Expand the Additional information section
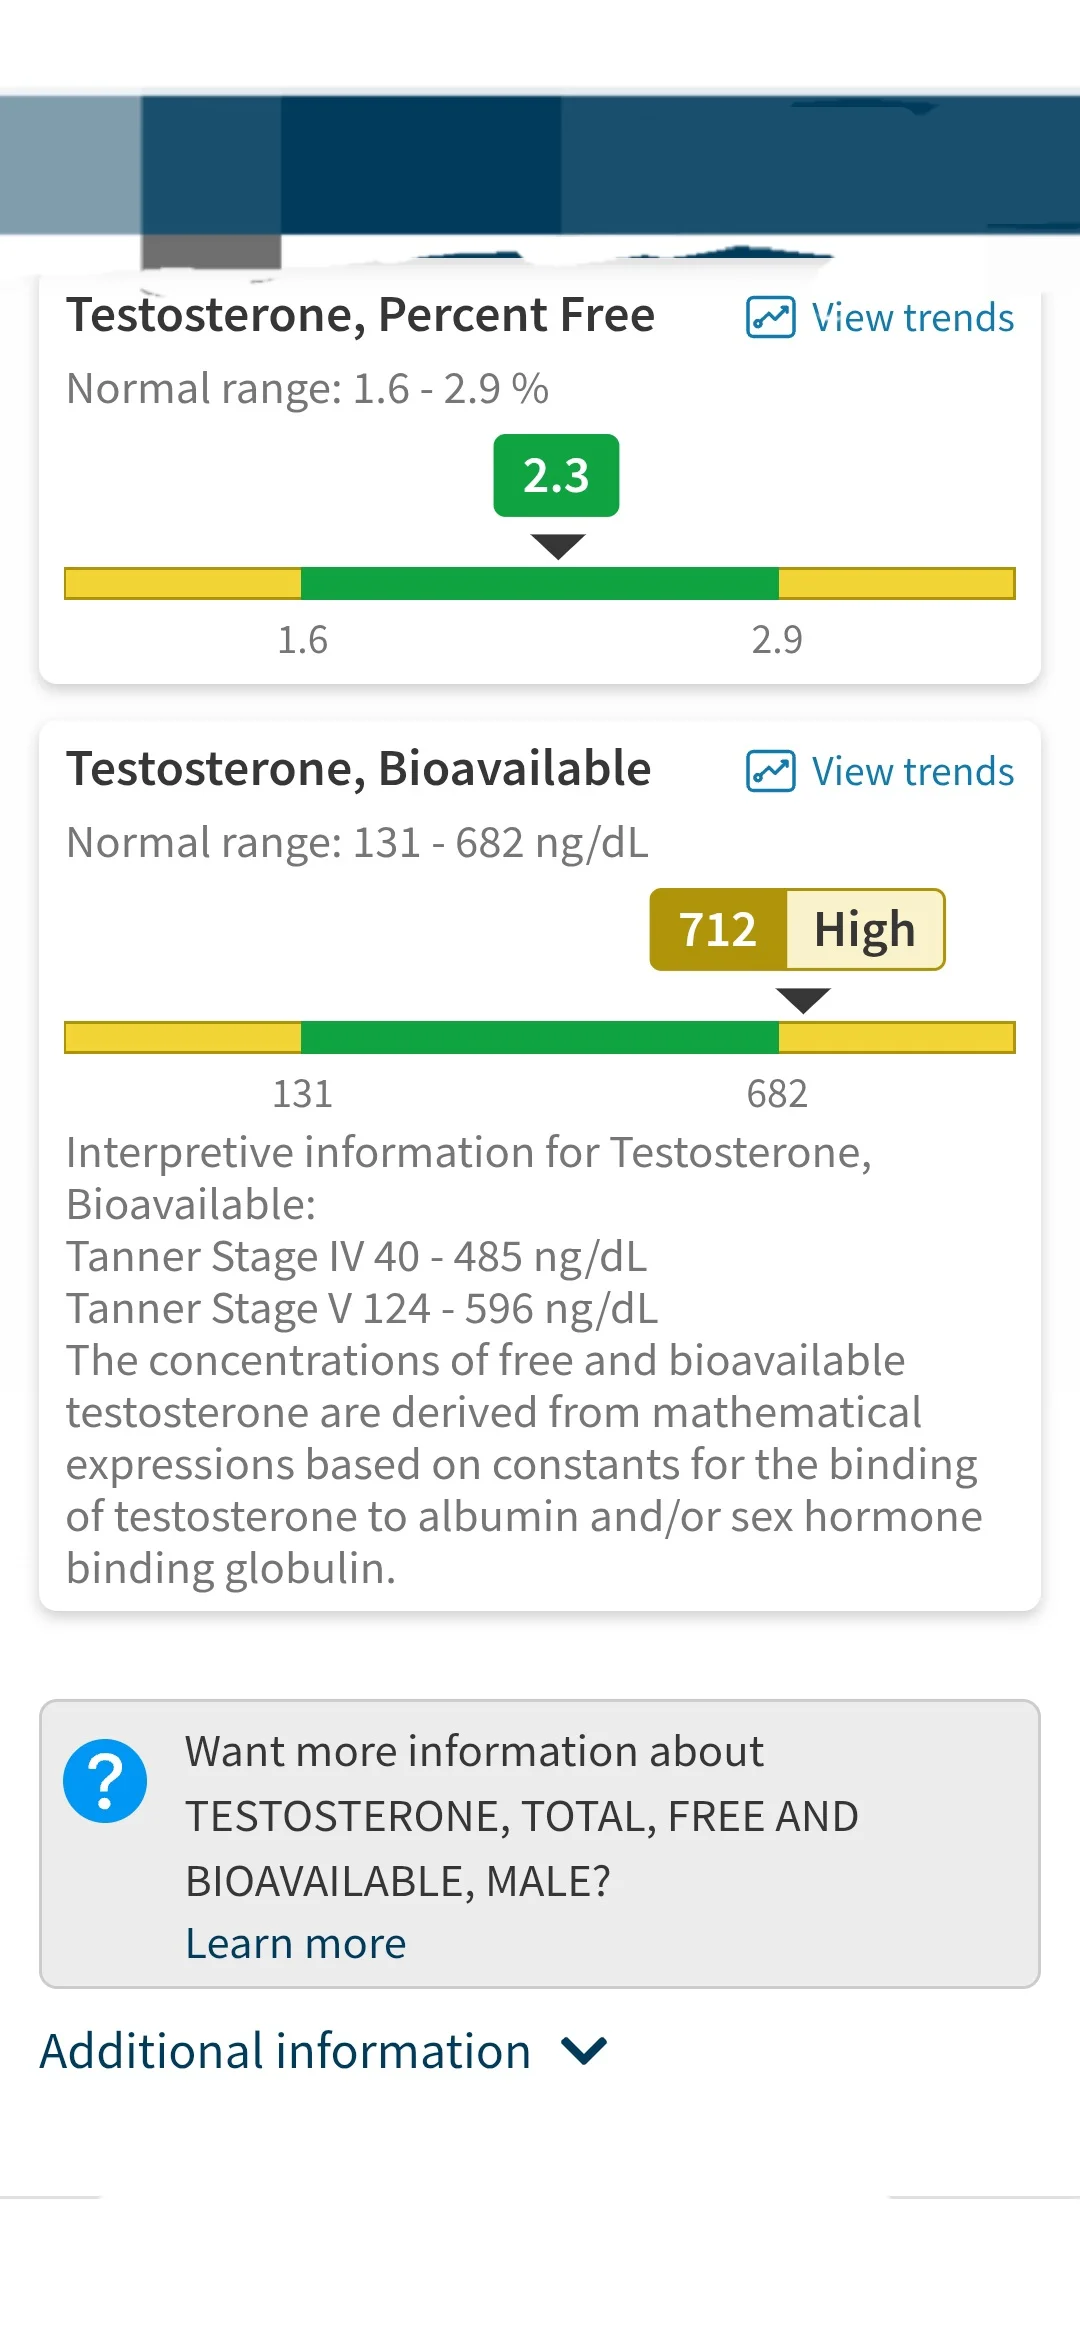Image resolution: width=1080 pixels, height=2340 pixels. coord(285,2051)
